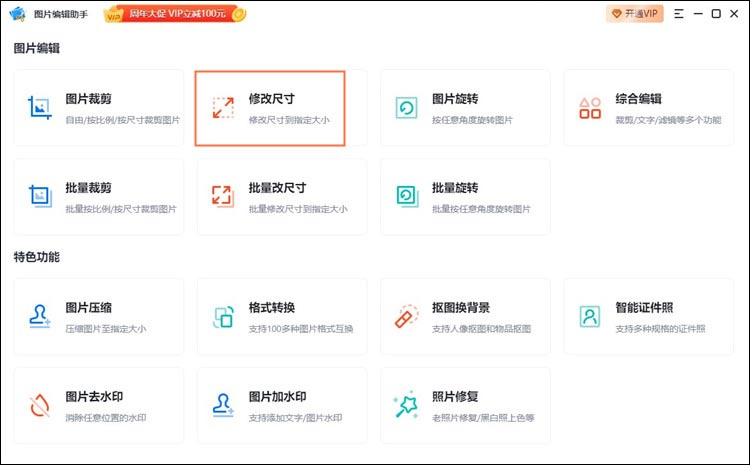Choose the 批量改尺寸 title
The width and height of the screenshot is (750, 465).
(x=277, y=188)
